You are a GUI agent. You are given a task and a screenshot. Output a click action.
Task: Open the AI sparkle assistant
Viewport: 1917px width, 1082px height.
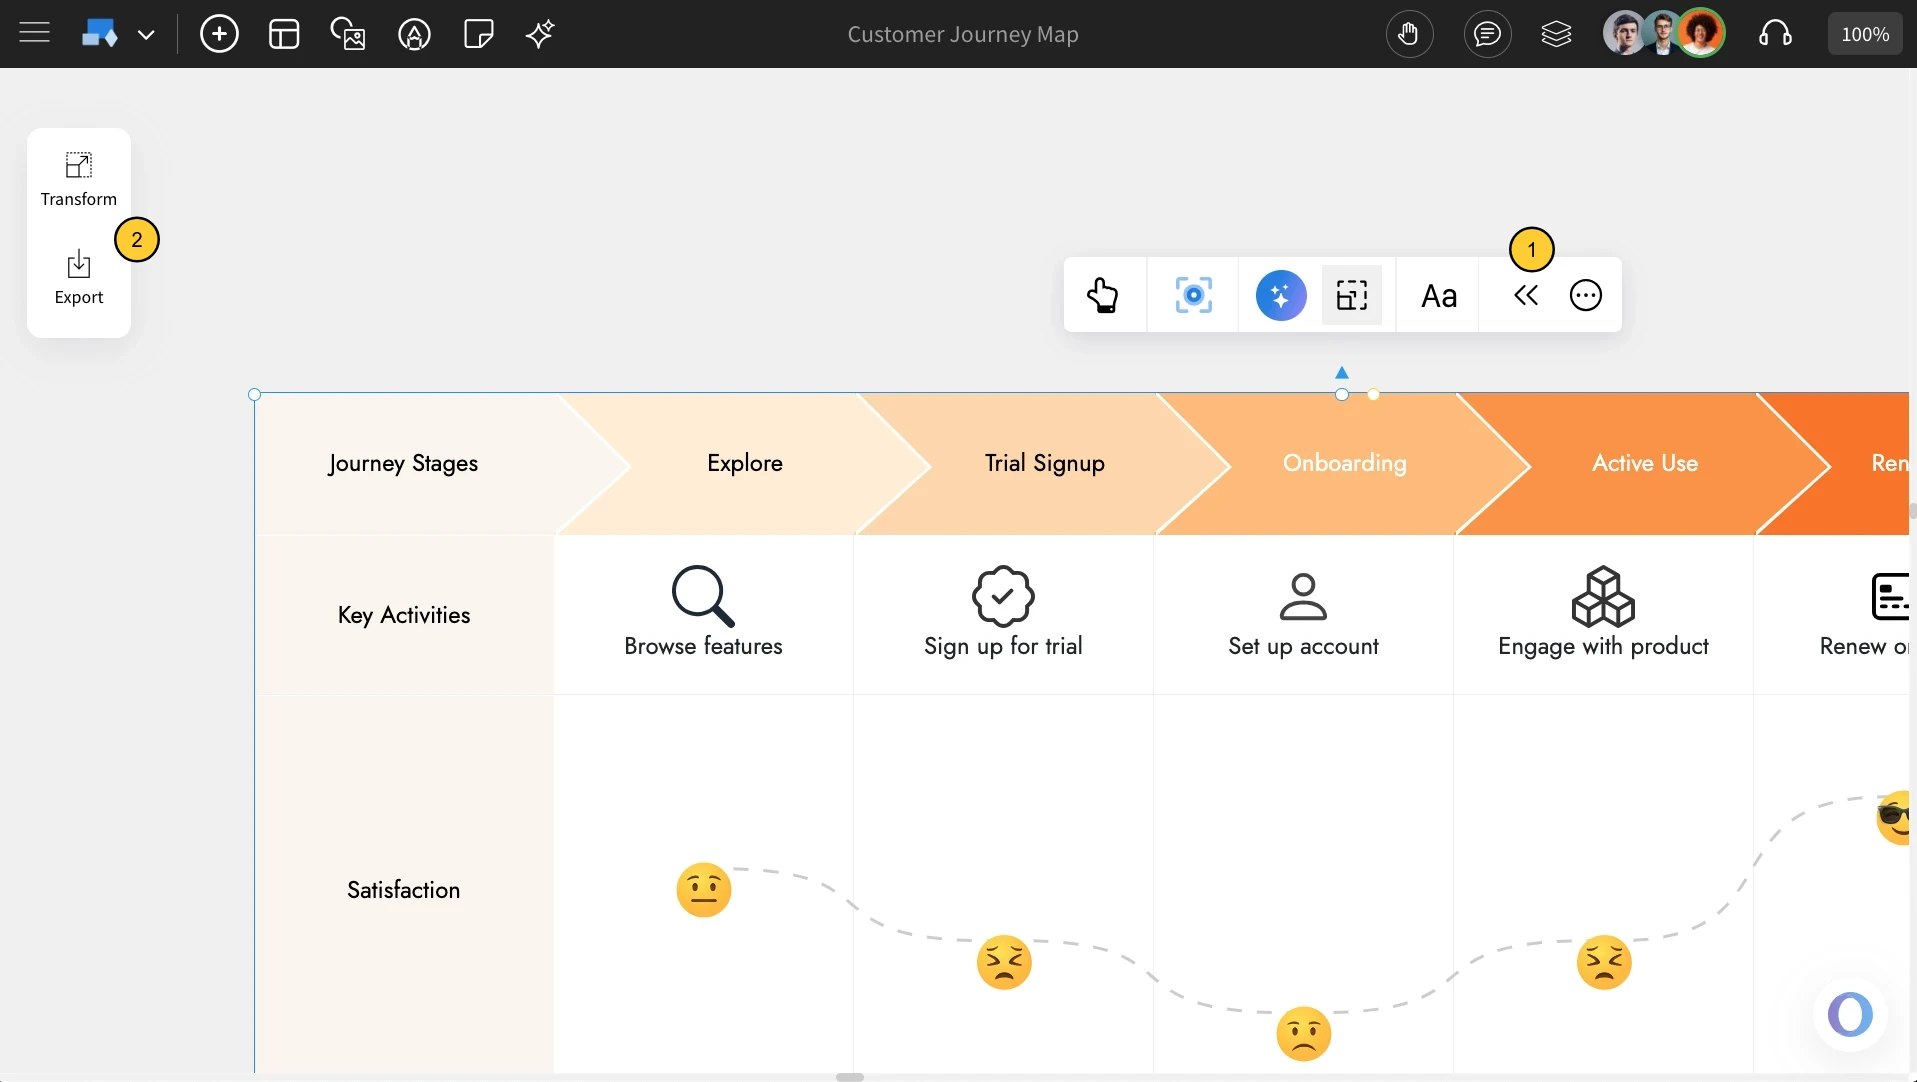pos(539,33)
